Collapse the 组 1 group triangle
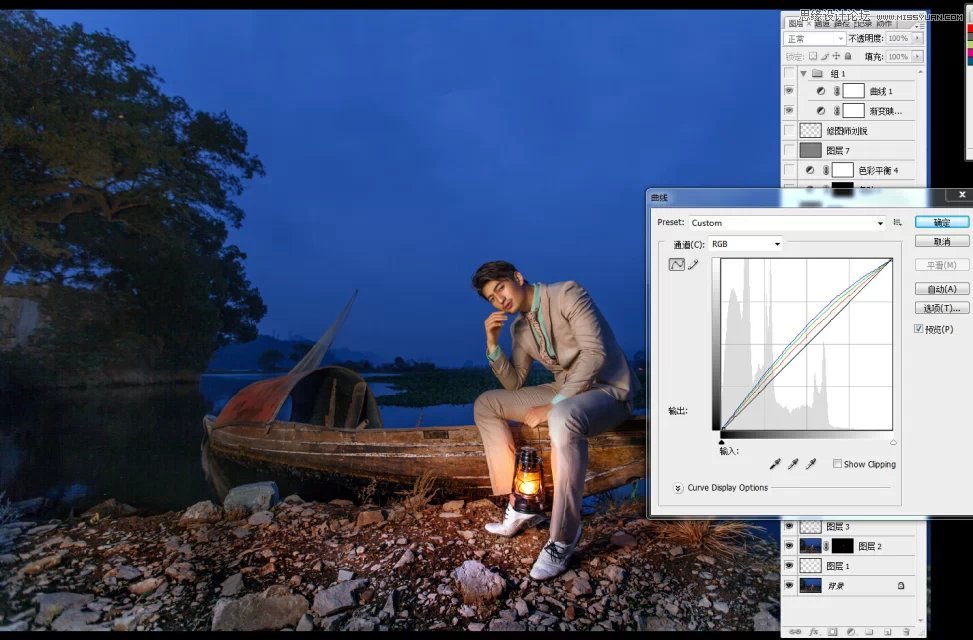Screen dimensions: 973x640 [804, 73]
